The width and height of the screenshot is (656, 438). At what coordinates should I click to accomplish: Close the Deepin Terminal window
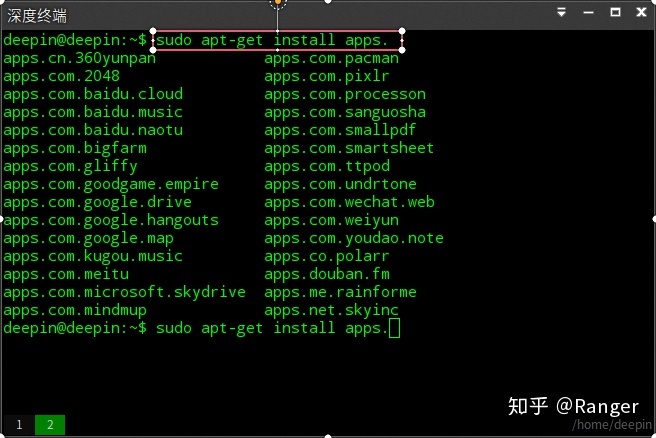coord(641,12)
